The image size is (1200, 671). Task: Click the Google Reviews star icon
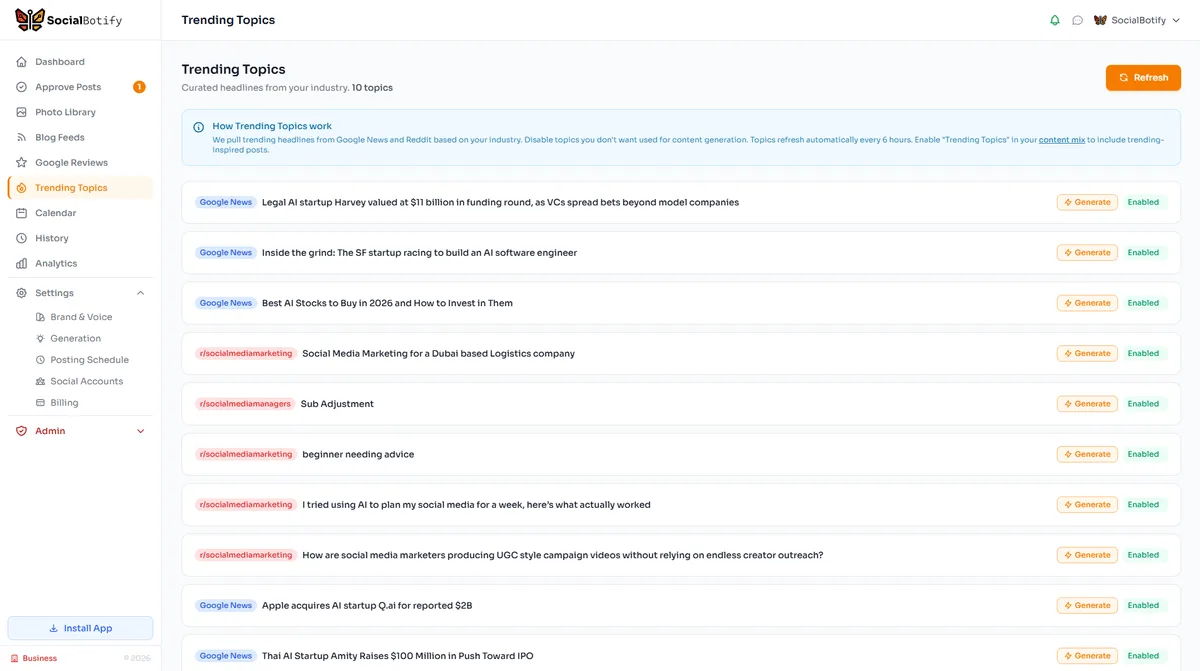click(21, 162)
